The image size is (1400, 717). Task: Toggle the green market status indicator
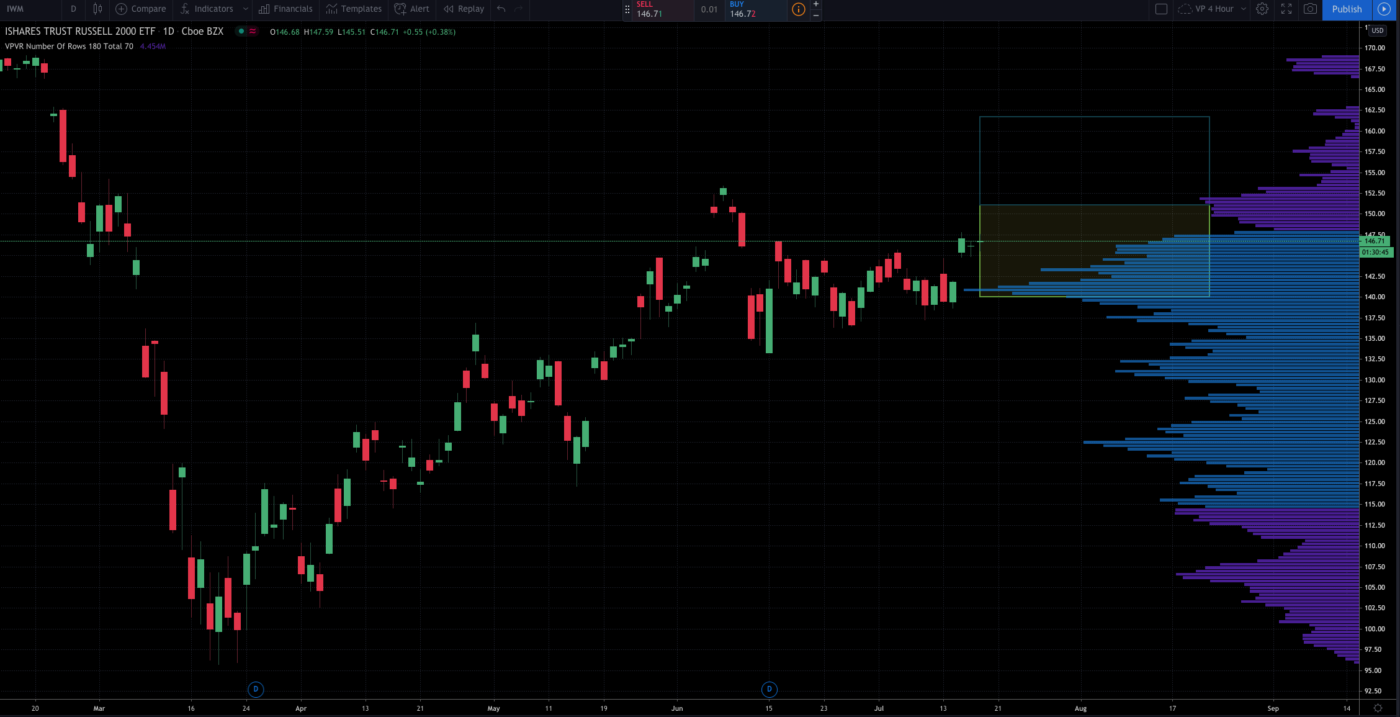click(240, 31)
